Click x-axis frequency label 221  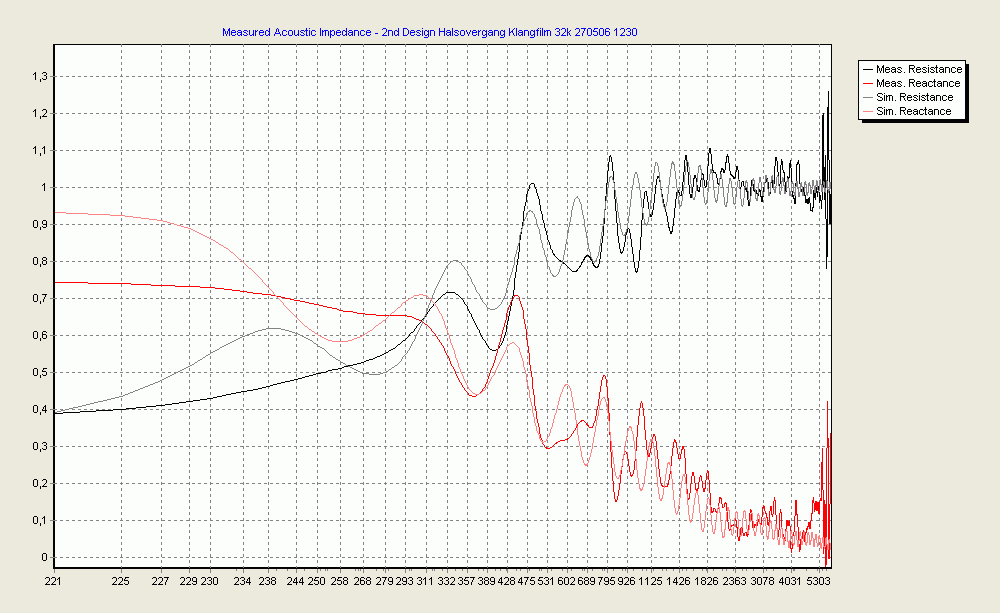53,581
